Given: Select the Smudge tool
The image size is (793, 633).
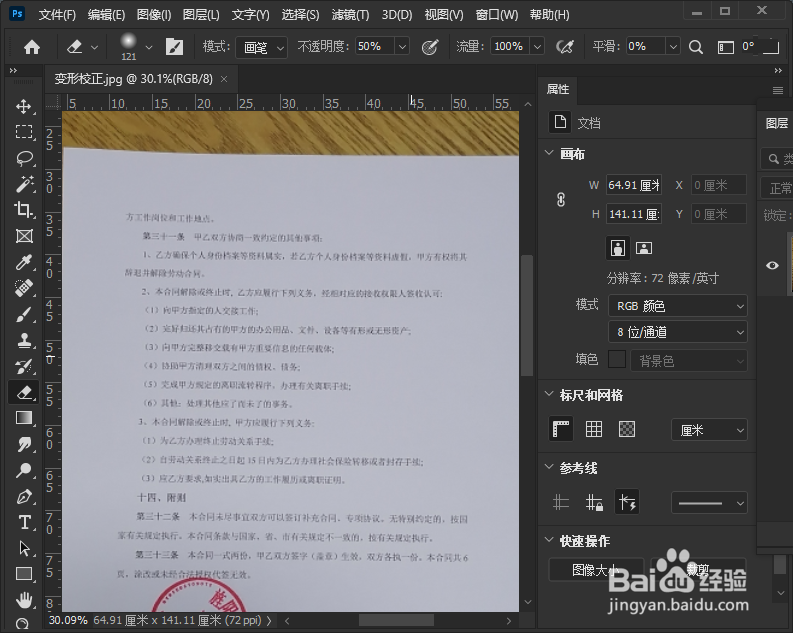Looking at the screenshot, I should click(x=23, y=444).
